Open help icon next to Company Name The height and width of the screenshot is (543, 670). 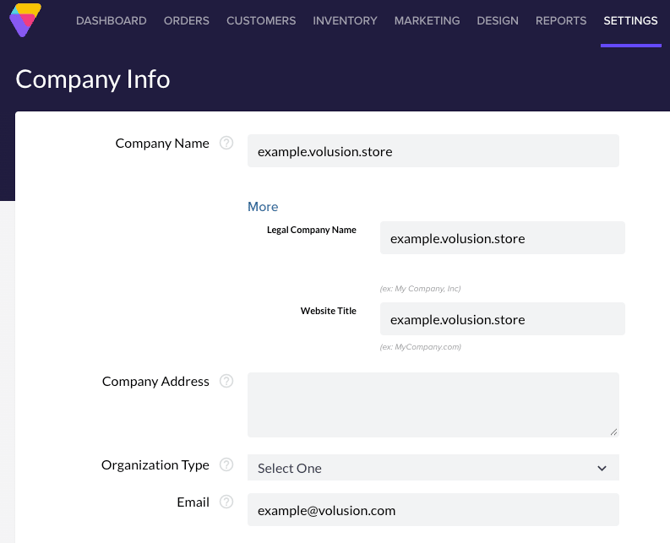(226, 143)
